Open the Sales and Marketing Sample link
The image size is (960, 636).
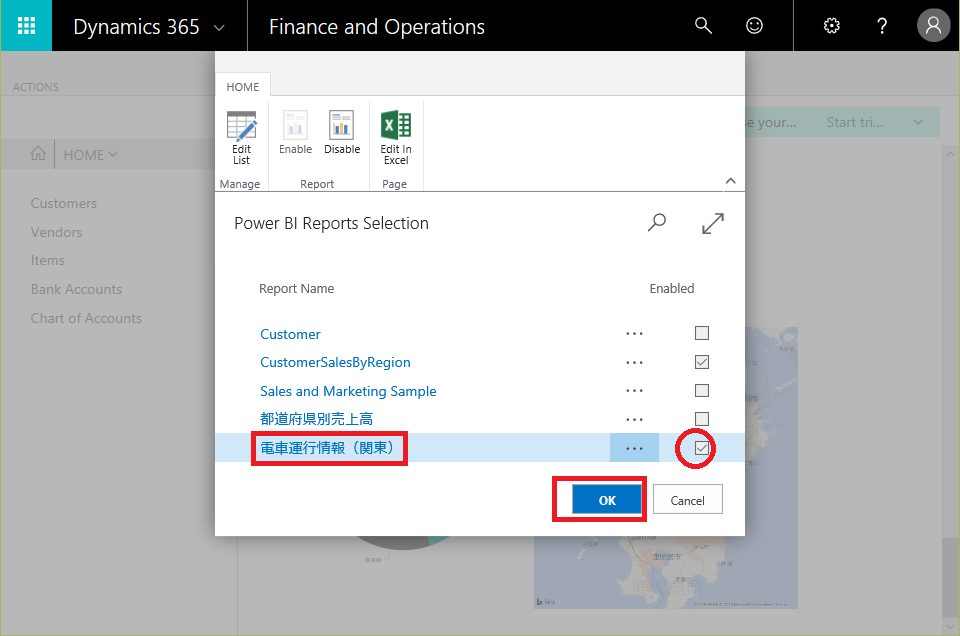[348, 391]
